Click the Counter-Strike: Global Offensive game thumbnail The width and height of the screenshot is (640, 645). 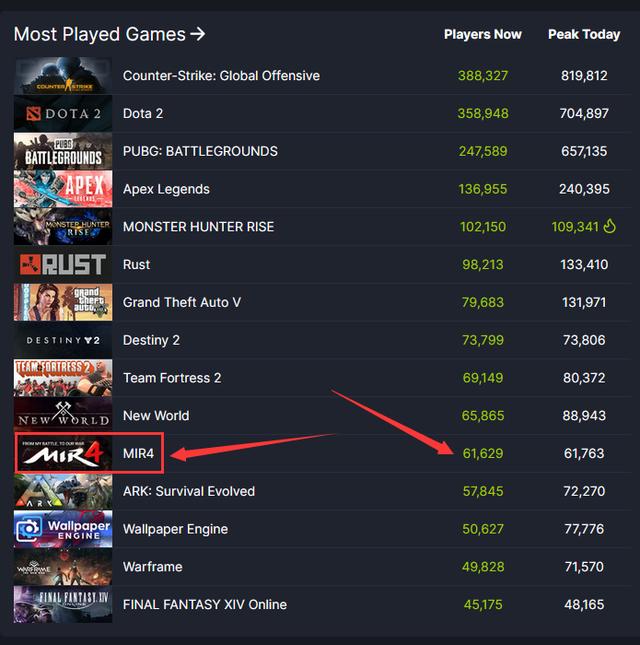(63, 76)
